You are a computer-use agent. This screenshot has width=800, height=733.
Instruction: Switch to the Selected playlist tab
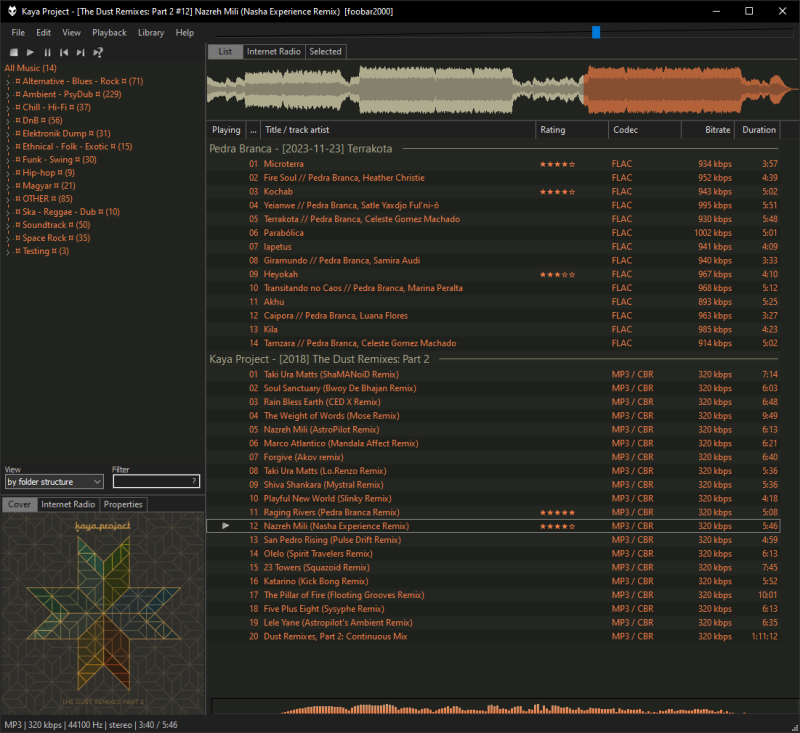tap(326, 52)
